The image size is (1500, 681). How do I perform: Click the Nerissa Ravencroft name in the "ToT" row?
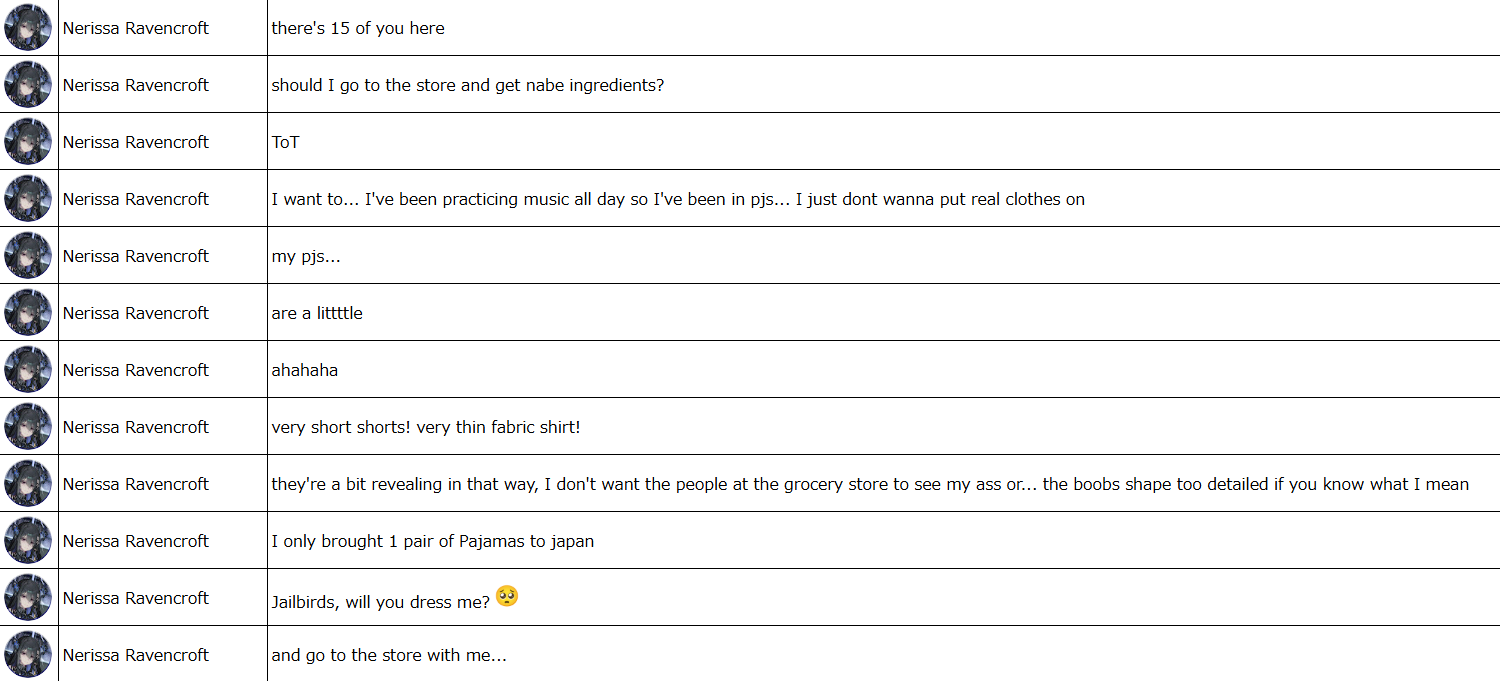(136, 142)
